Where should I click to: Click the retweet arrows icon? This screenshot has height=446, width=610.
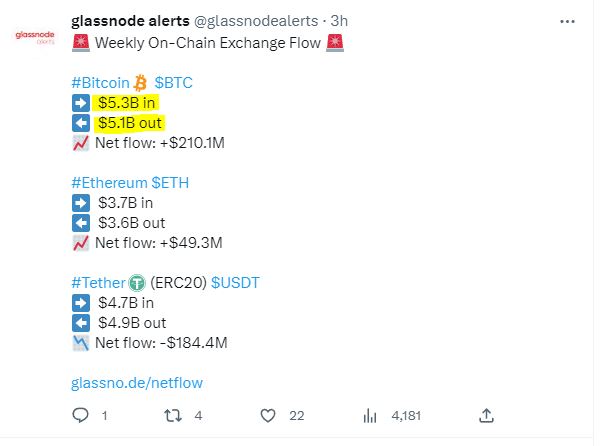pos(173,415)
